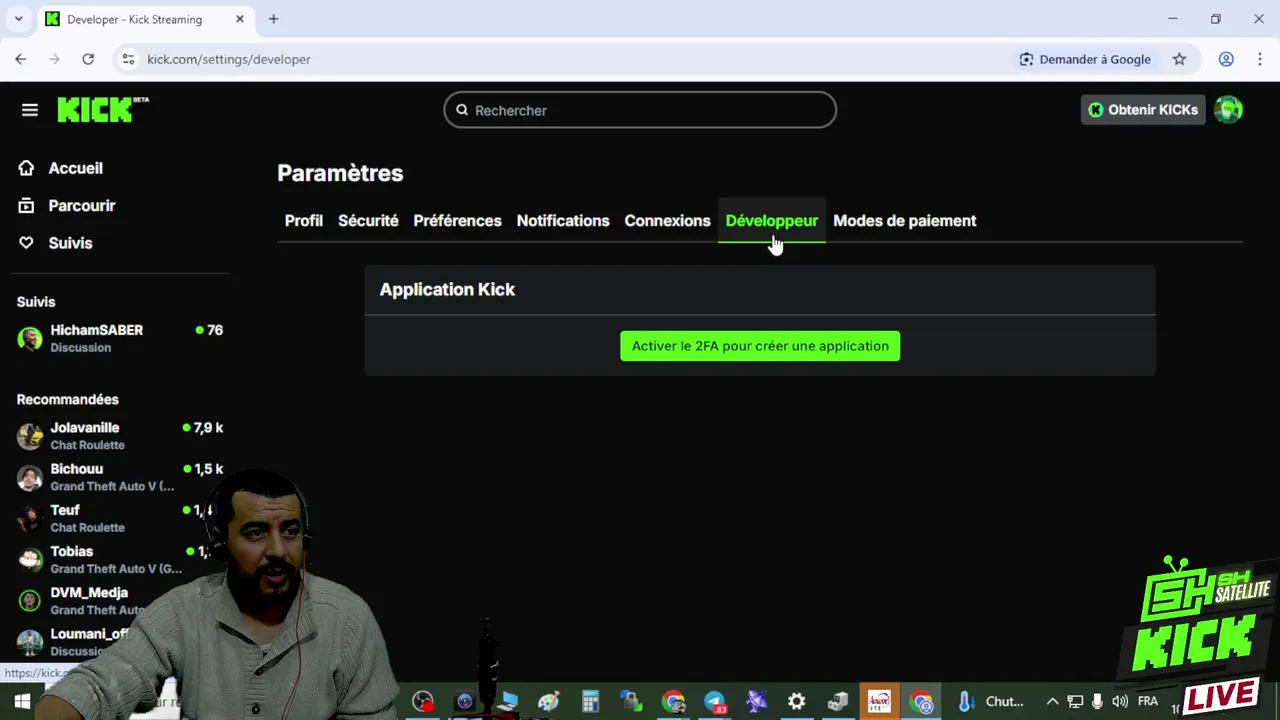Click the microphone tray icon

(1098, 702)
